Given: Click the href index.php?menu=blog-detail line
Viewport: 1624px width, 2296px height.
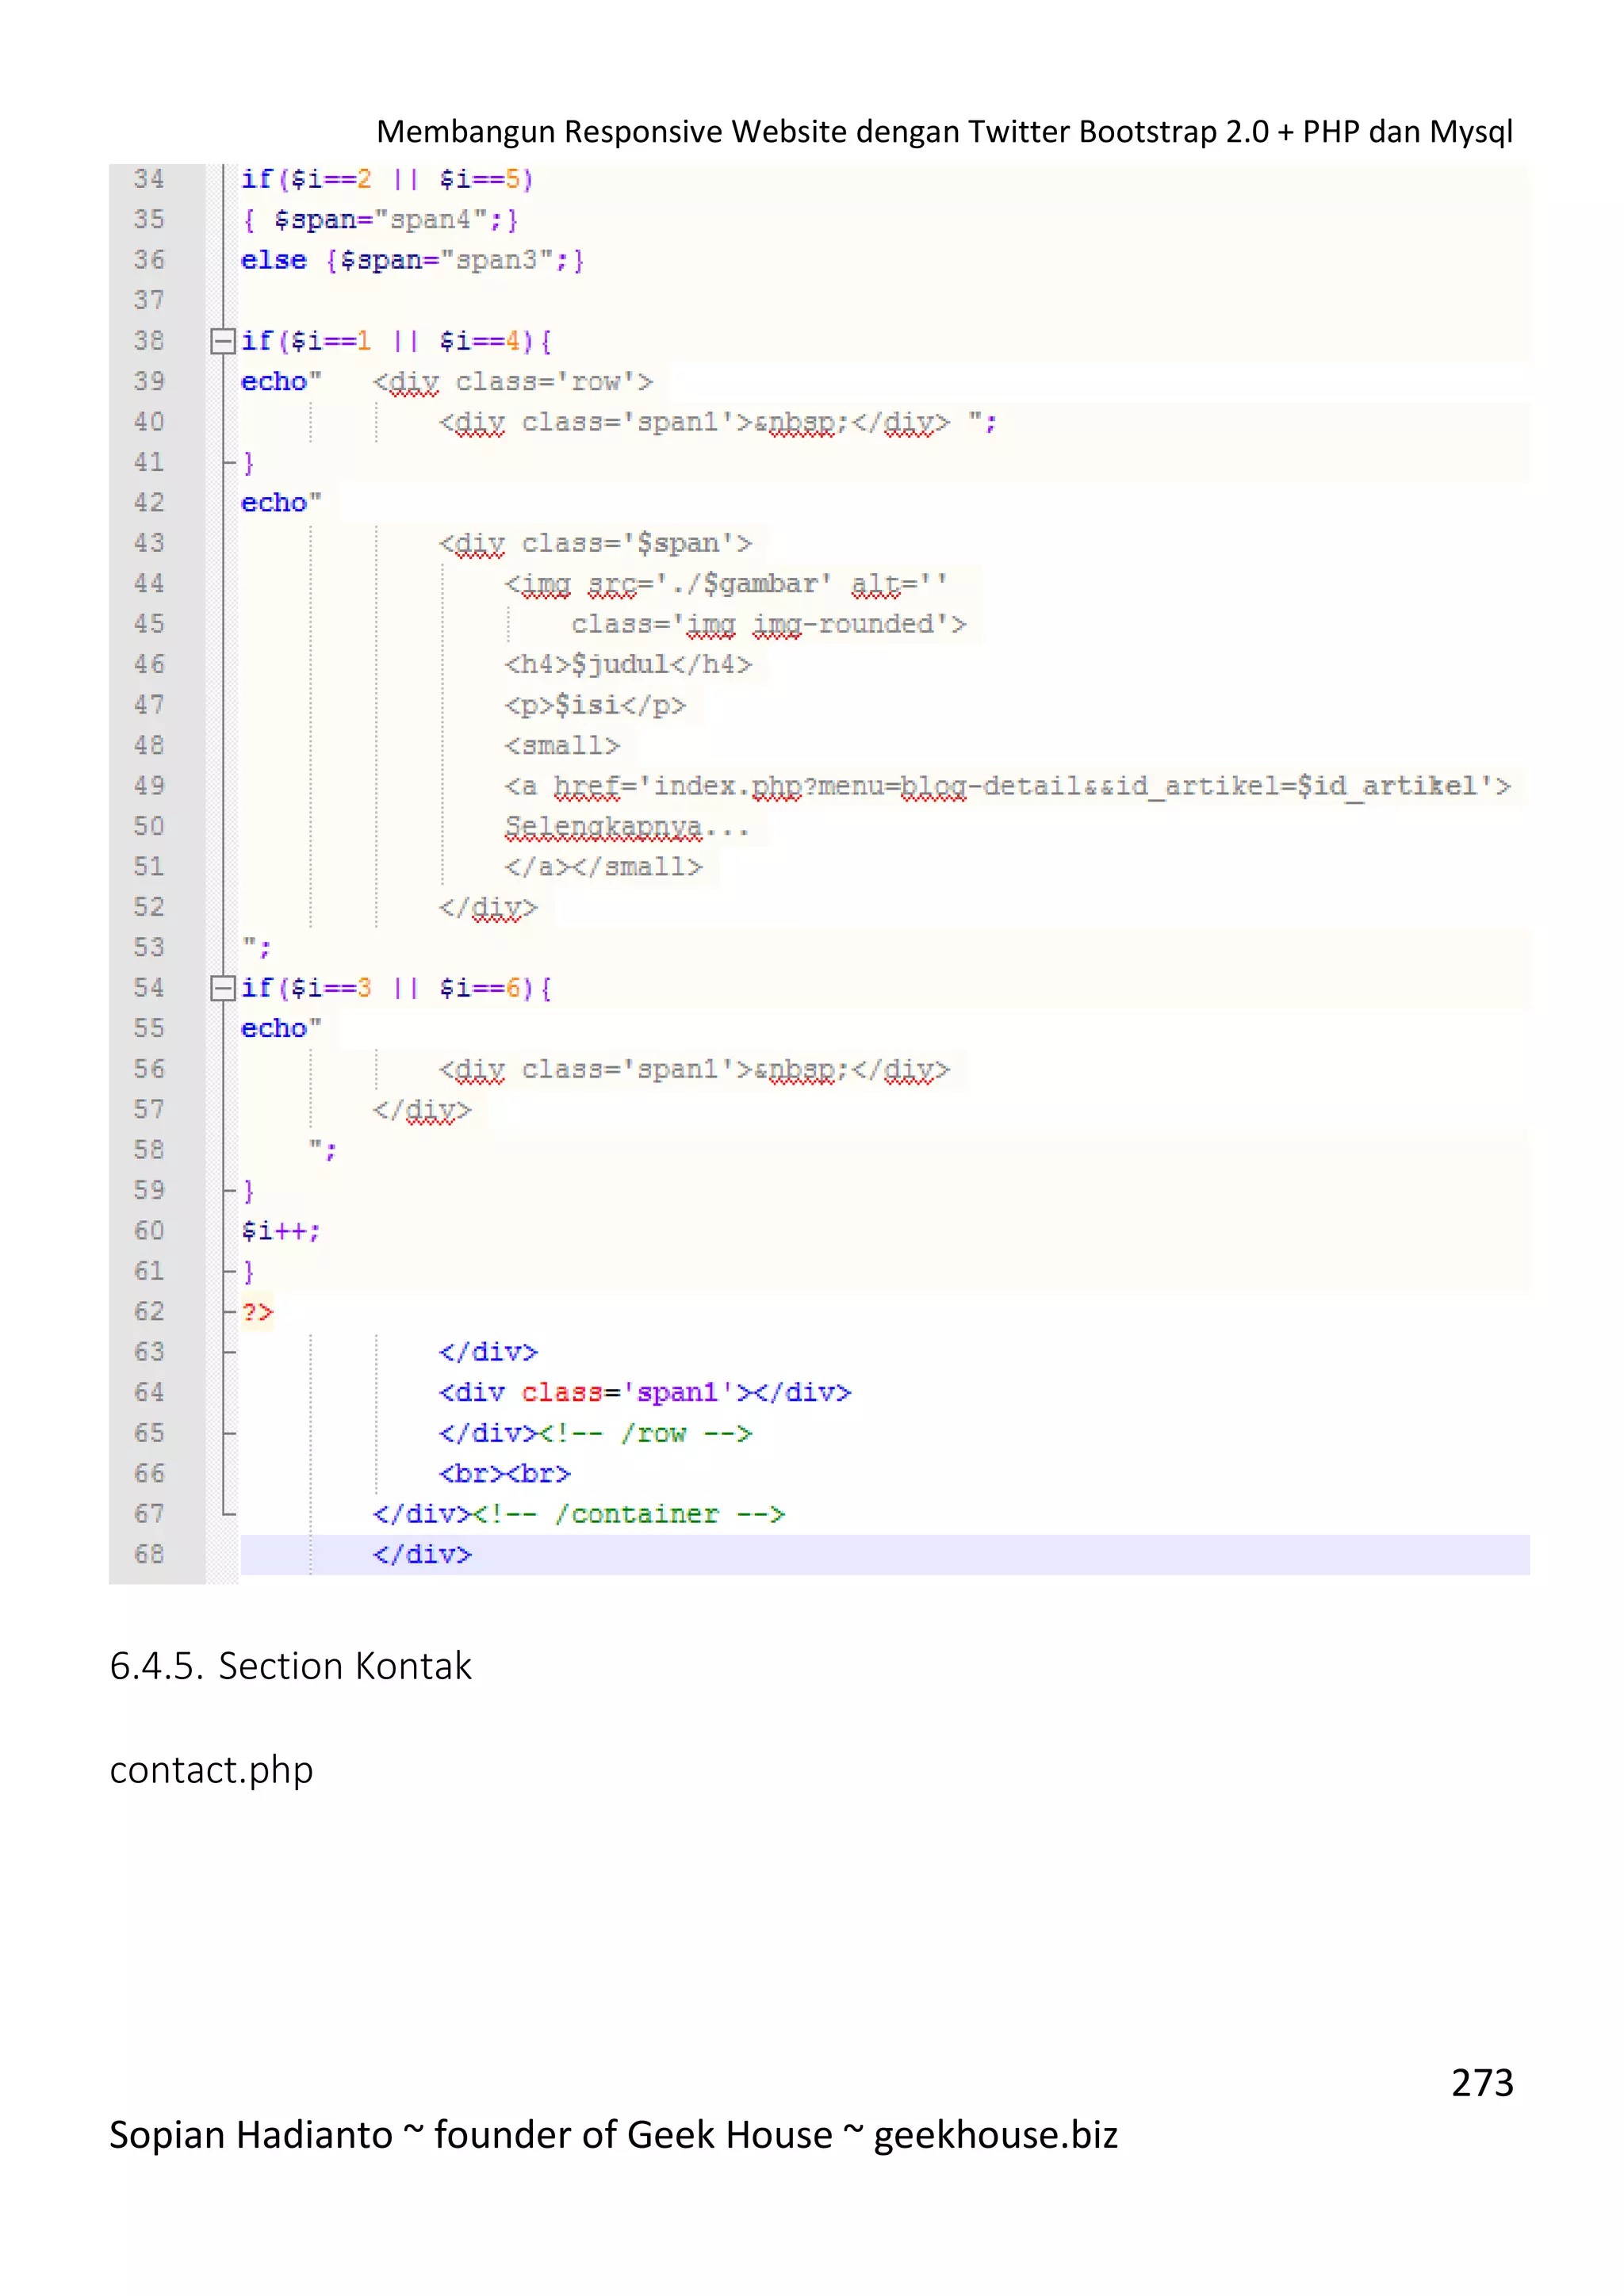Looking at the screenshot, I should point(1008,786).
